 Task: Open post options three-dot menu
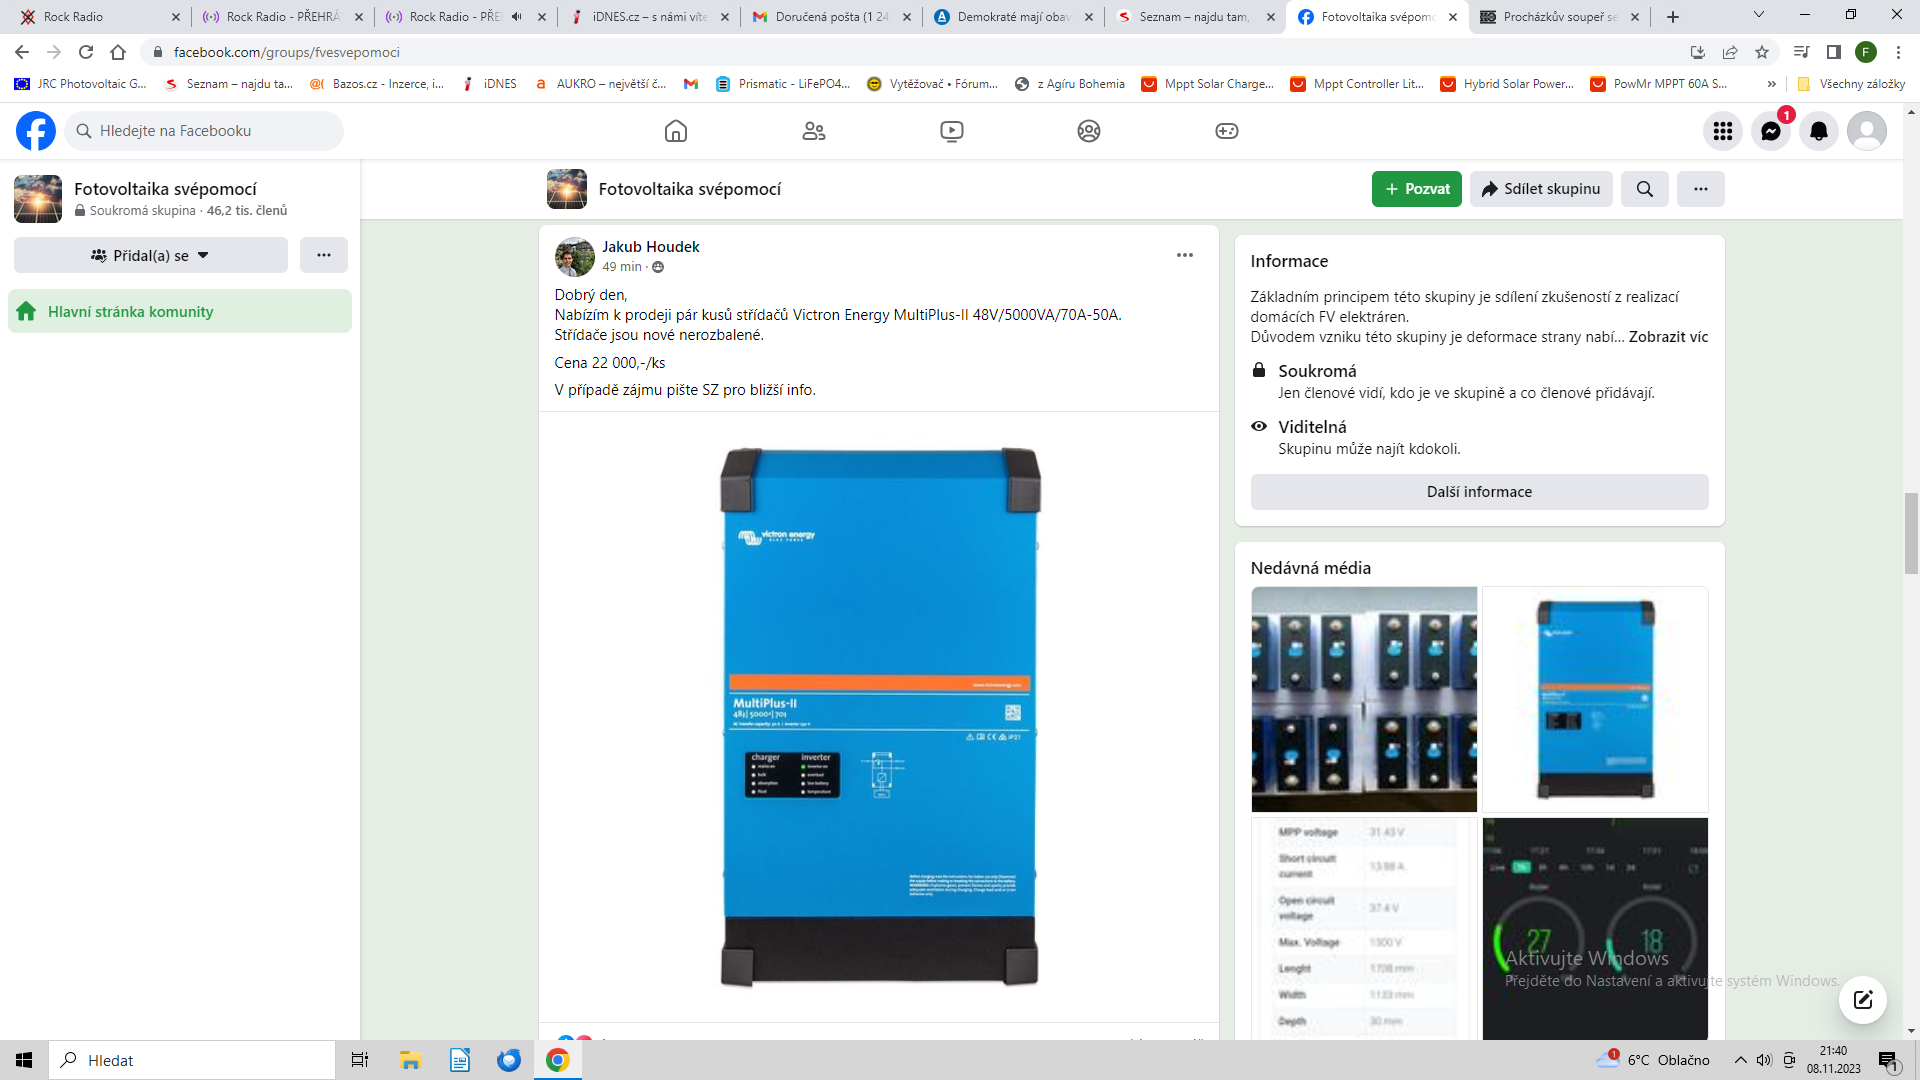click(x=1185, y=255)
